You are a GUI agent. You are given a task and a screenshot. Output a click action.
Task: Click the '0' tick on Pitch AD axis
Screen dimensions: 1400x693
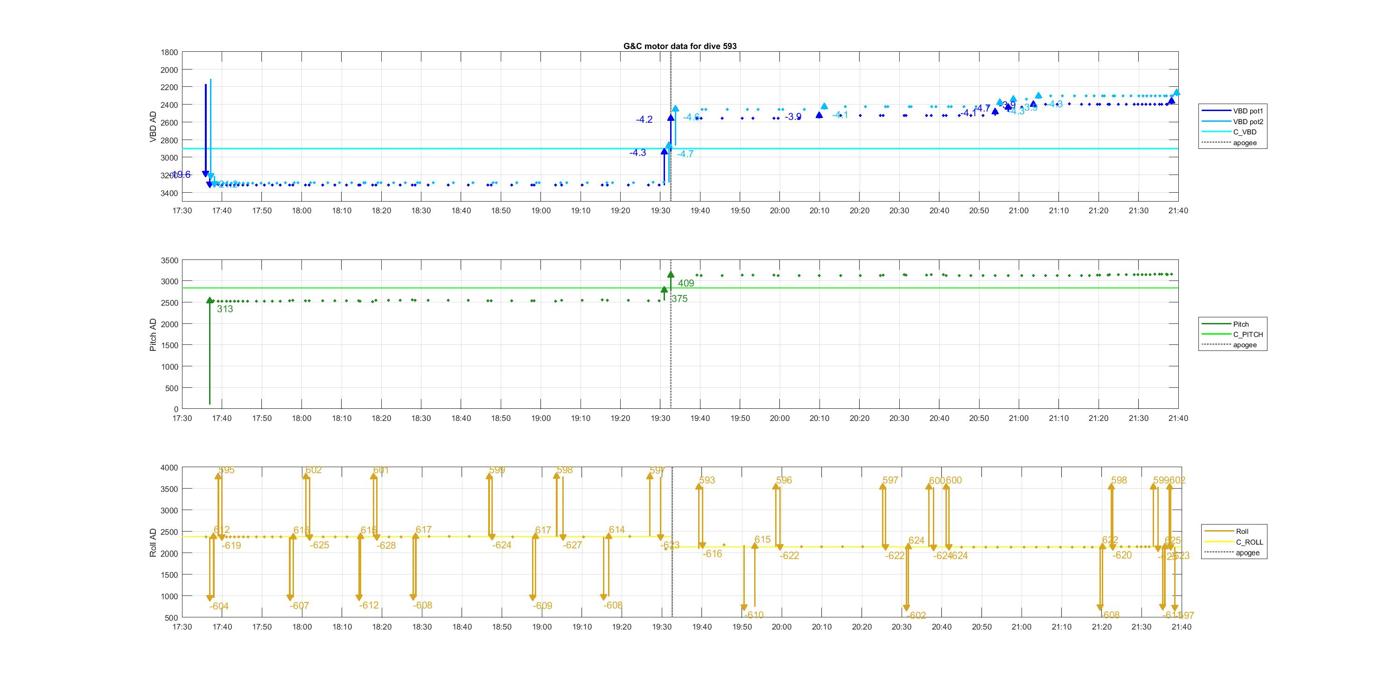point(177,410)
